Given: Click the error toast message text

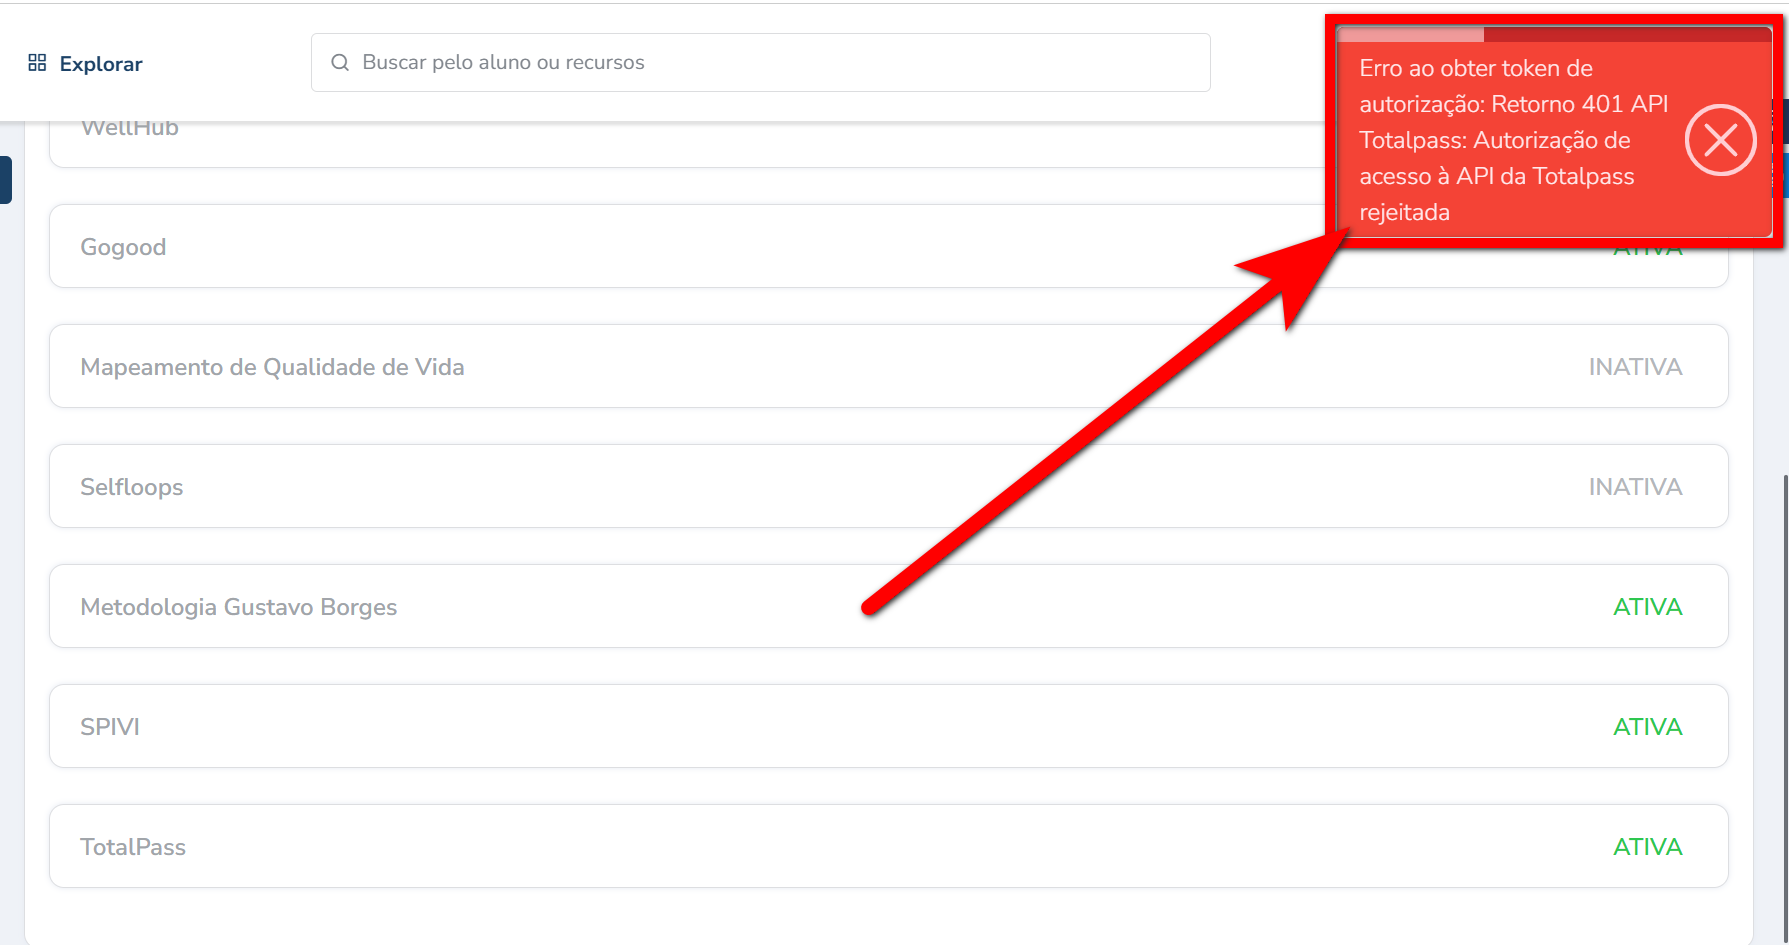Looking at the screenshot, I should tap(1513, 140).
